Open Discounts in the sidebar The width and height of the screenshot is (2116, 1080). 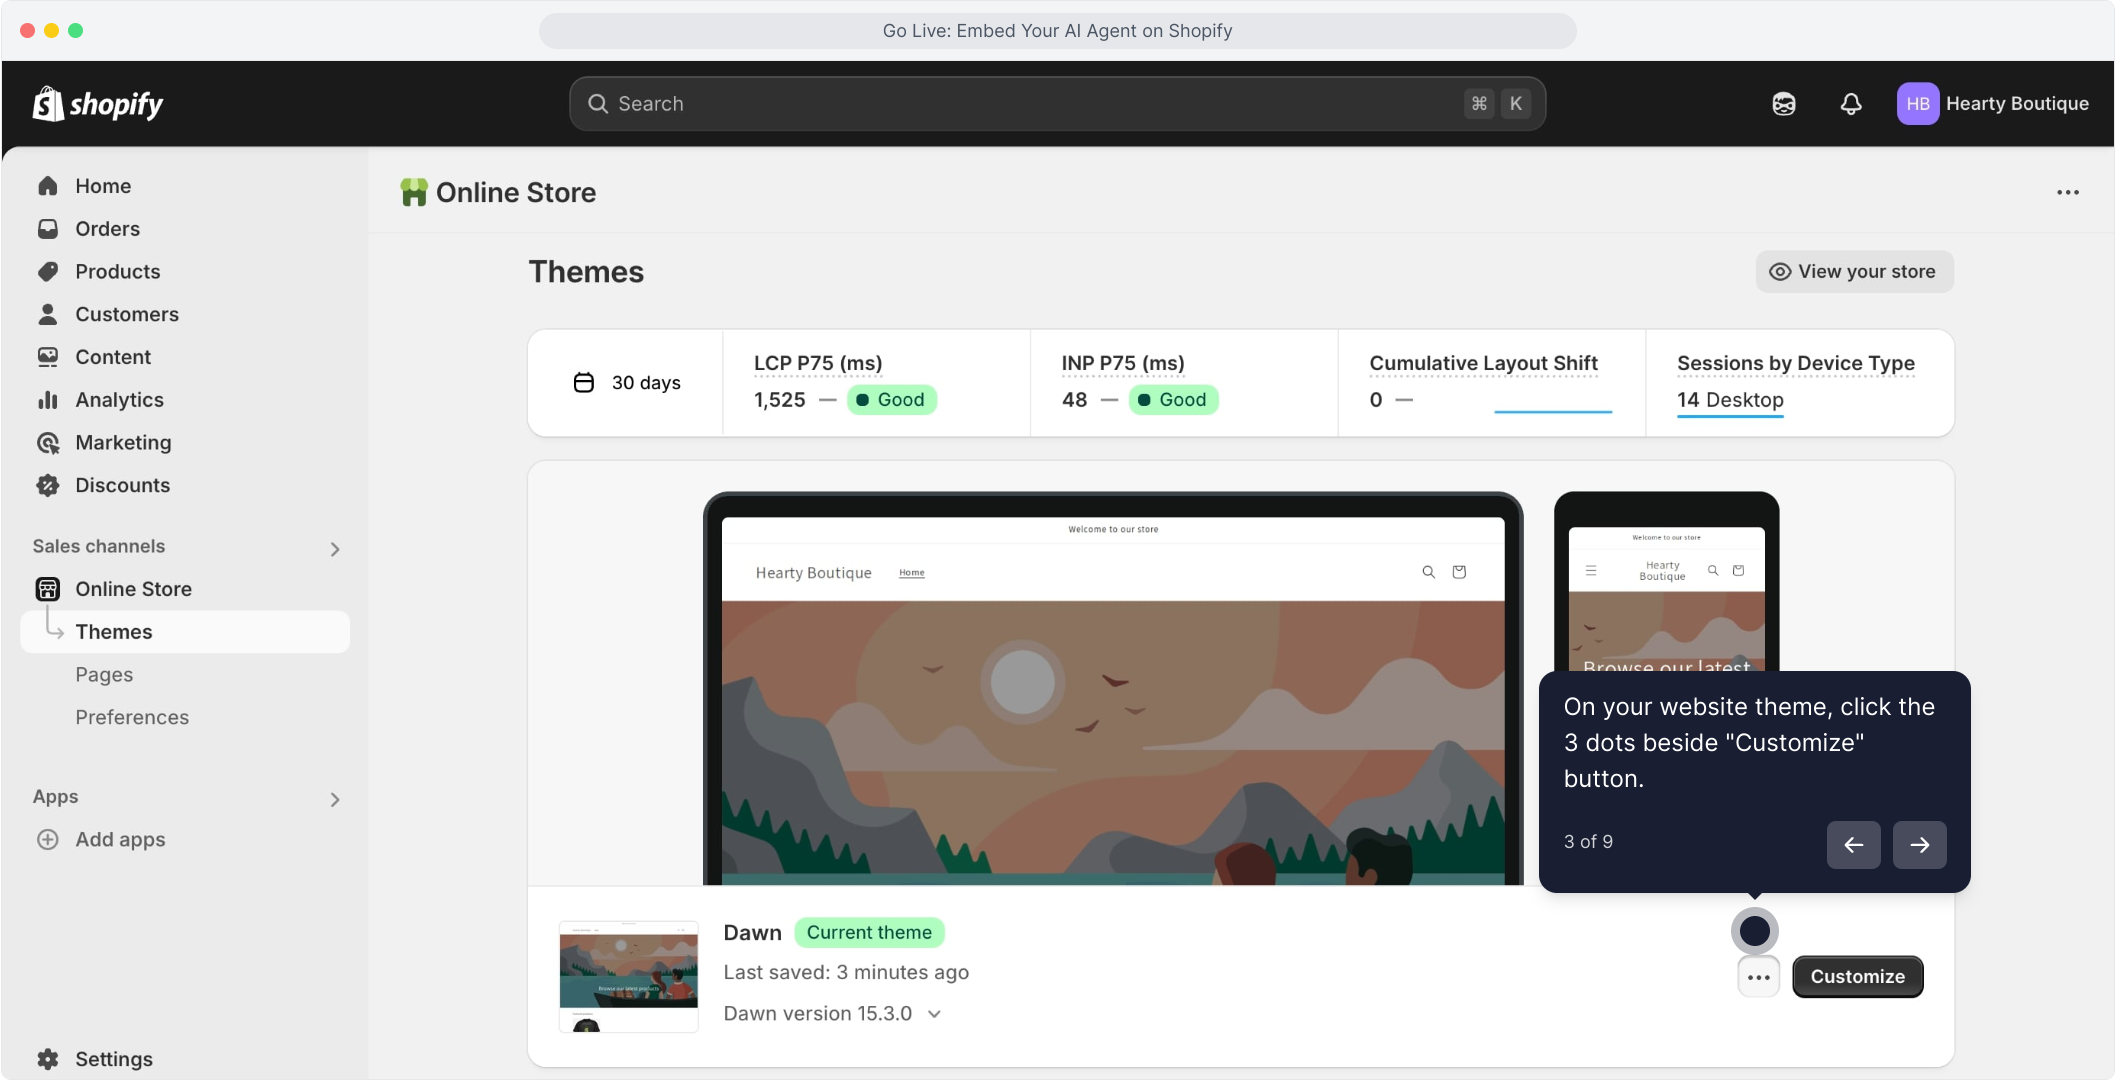click(122, 486)
